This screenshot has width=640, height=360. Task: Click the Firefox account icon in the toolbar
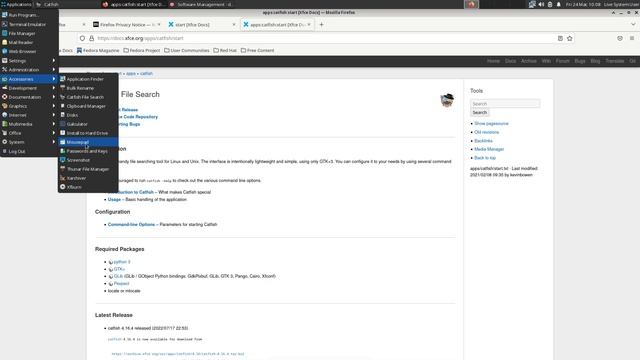(620, 38)
